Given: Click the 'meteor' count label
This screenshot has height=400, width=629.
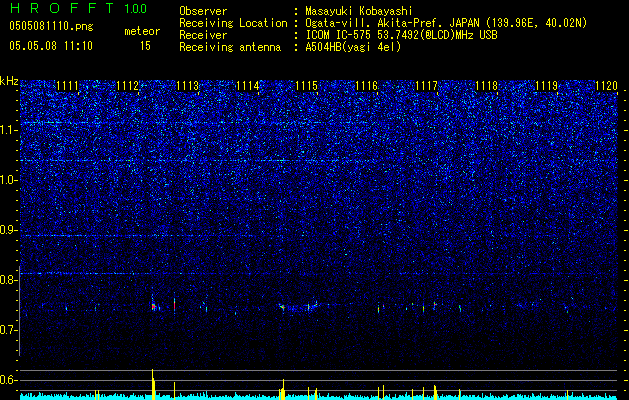Looking at the screenshot, I should [142, 31].
